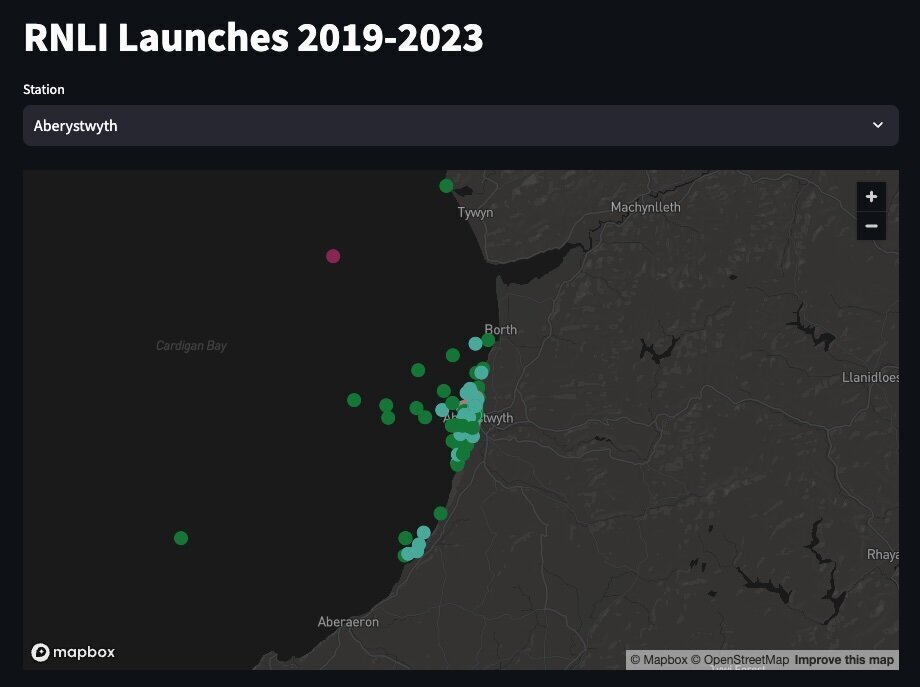Image resolution: width=920 pixels, height=687 pixels.
Task: Click the green marker left of Tywyn
Action: click(x=446, y=186)
